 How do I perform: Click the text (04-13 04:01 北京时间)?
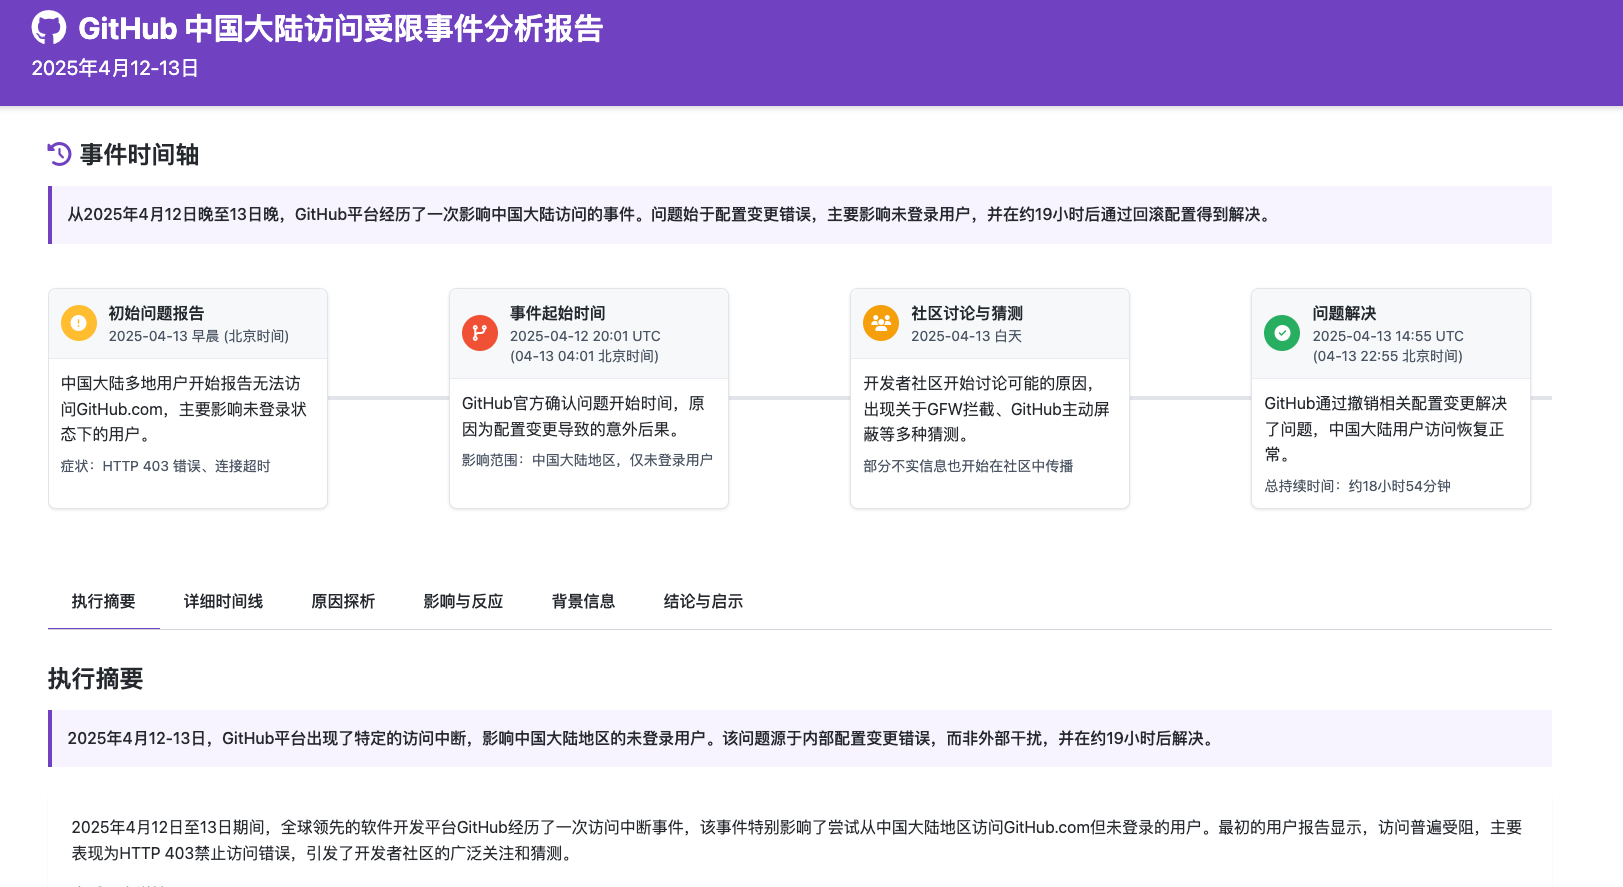[585, 356]
